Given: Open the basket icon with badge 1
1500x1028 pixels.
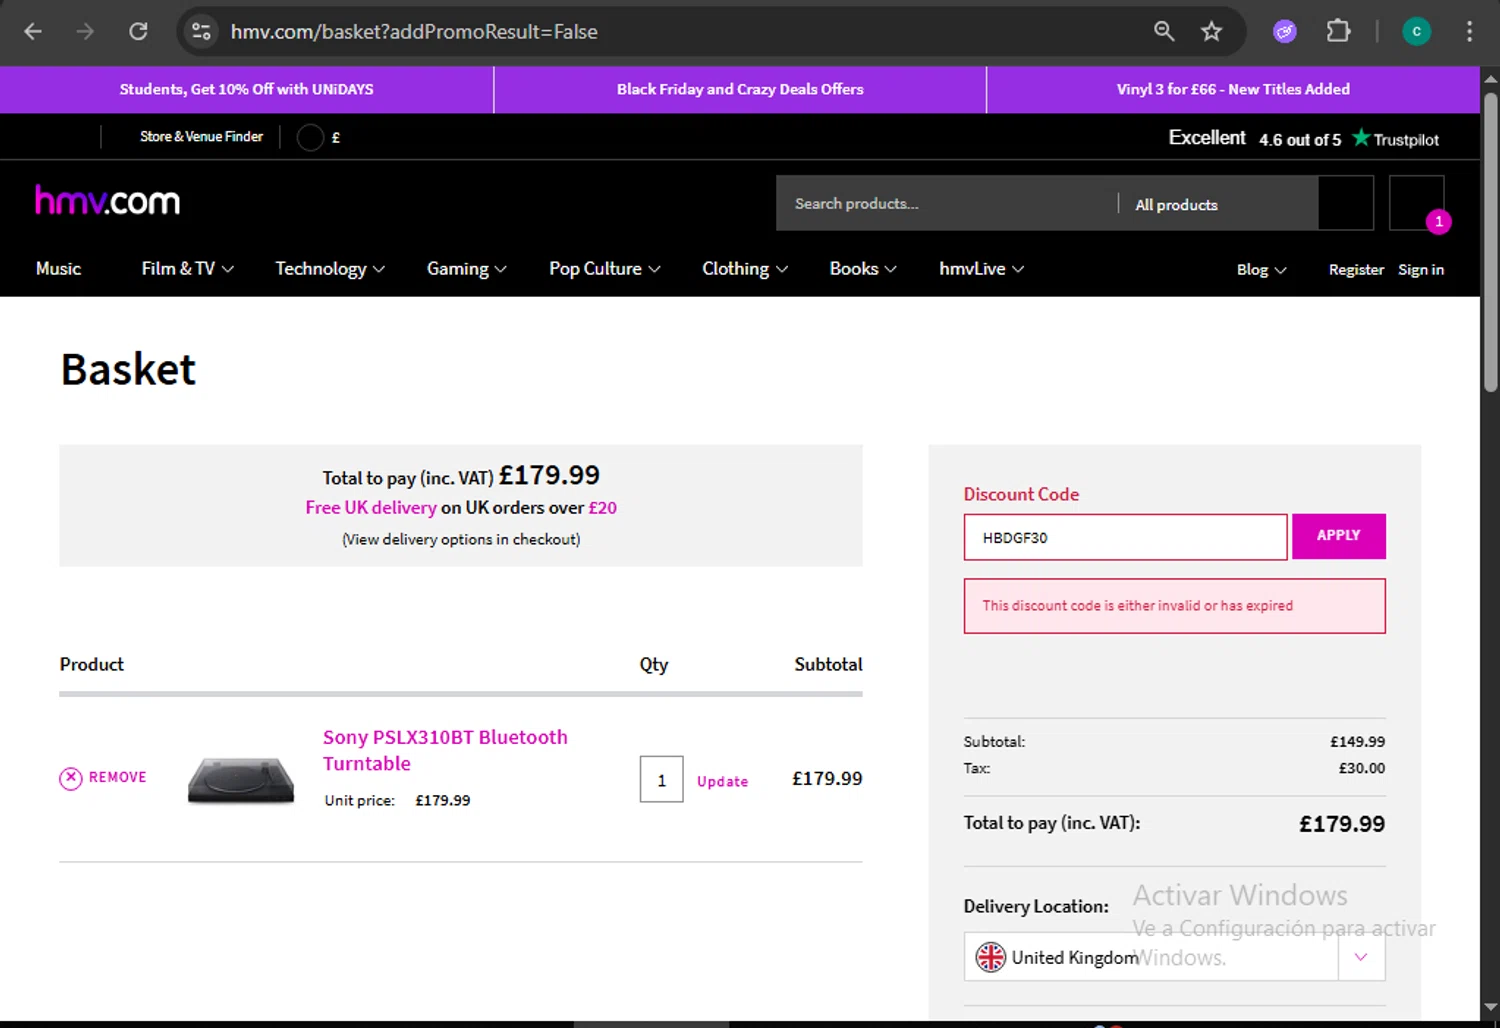Looking at the screenshot, I should [x=1417, y=203].
